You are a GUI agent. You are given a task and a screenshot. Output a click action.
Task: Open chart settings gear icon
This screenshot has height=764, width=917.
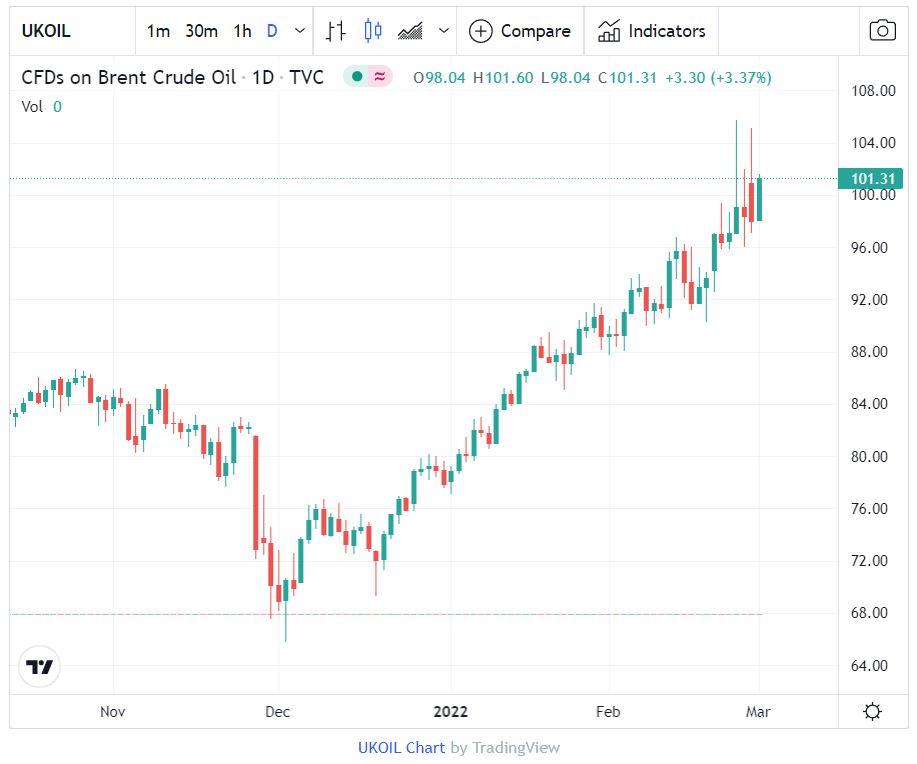click(x=872, y=712)
